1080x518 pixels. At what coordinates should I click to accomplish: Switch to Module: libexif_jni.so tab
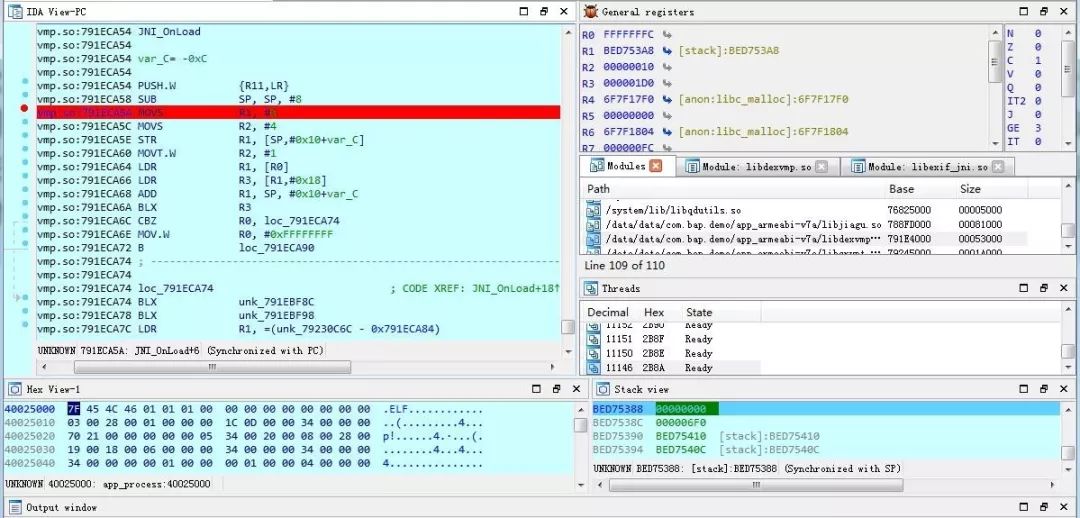[927, 167]
